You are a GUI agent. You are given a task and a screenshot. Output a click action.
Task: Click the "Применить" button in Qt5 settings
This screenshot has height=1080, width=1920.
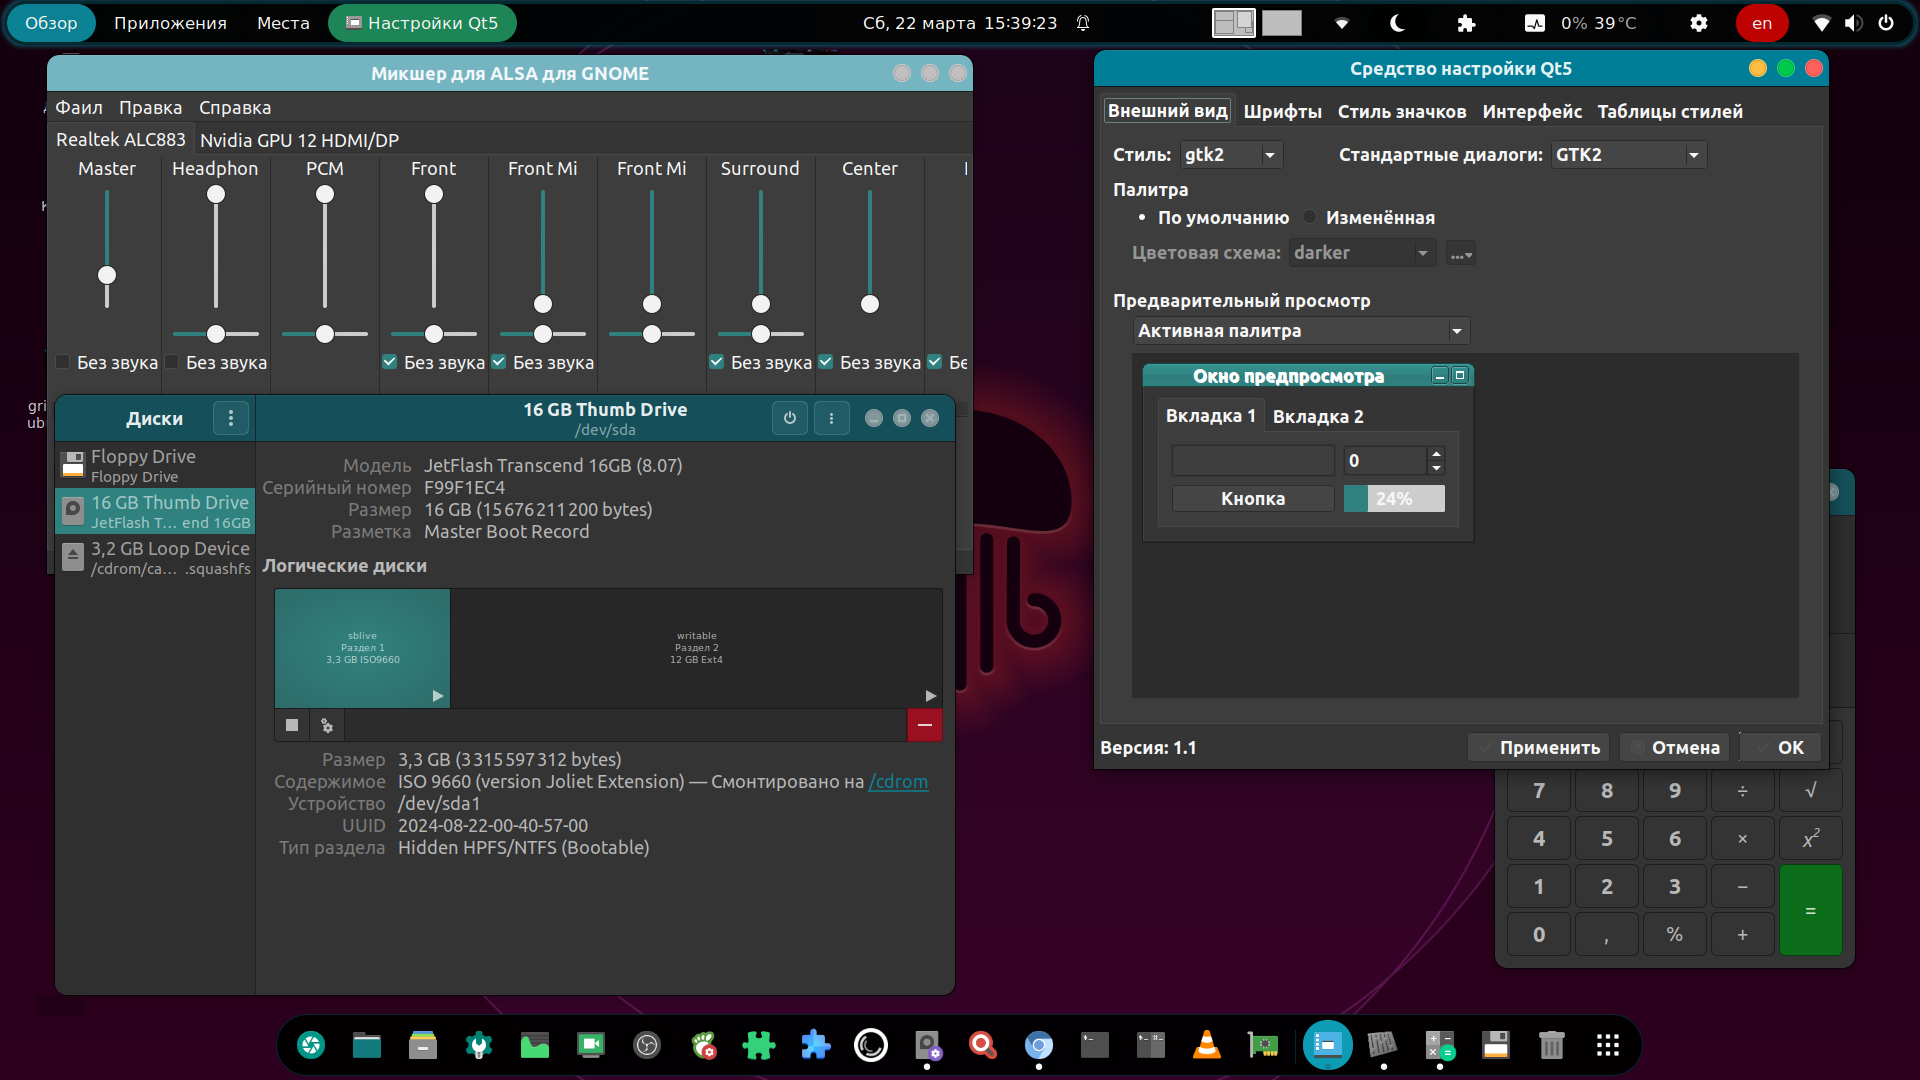click(1538, 747)
